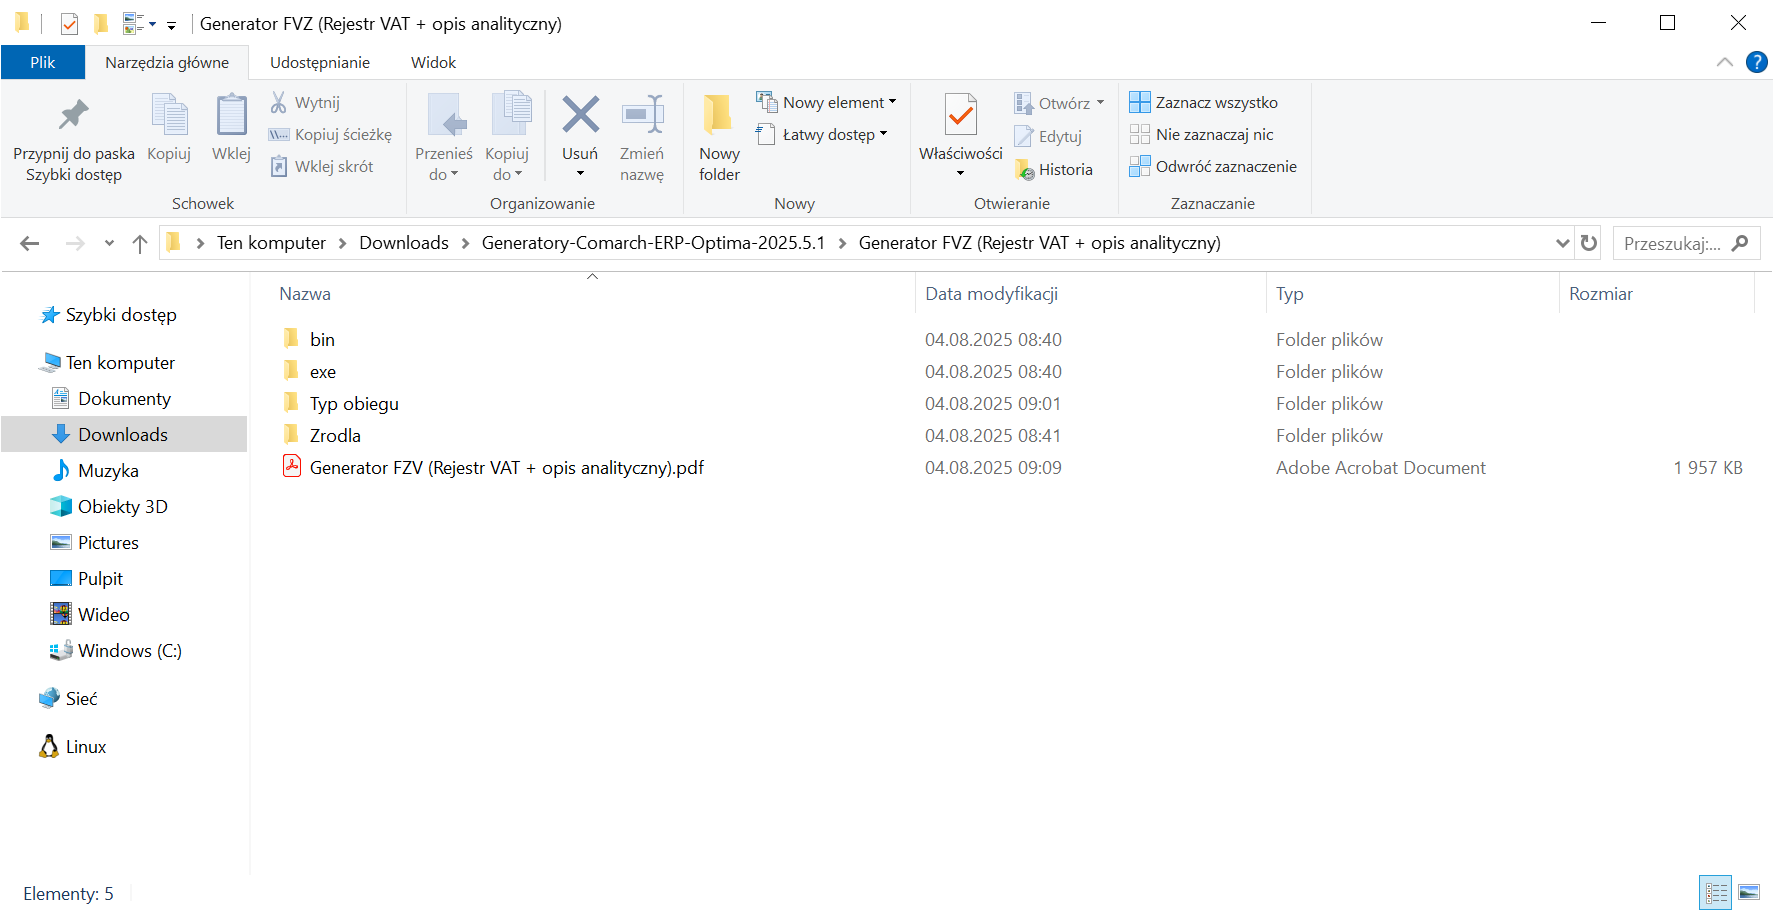Open the Plik menu

pos(43,62)
